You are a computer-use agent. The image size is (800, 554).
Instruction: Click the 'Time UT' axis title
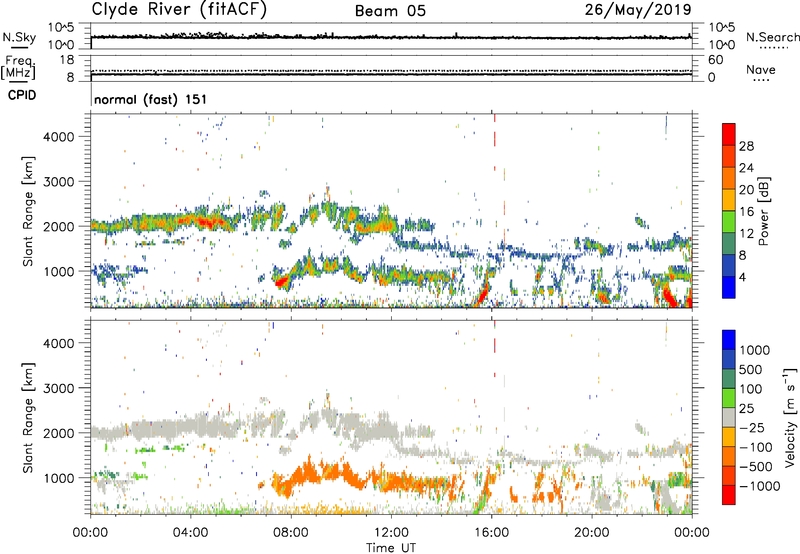(x=391, y=548)
